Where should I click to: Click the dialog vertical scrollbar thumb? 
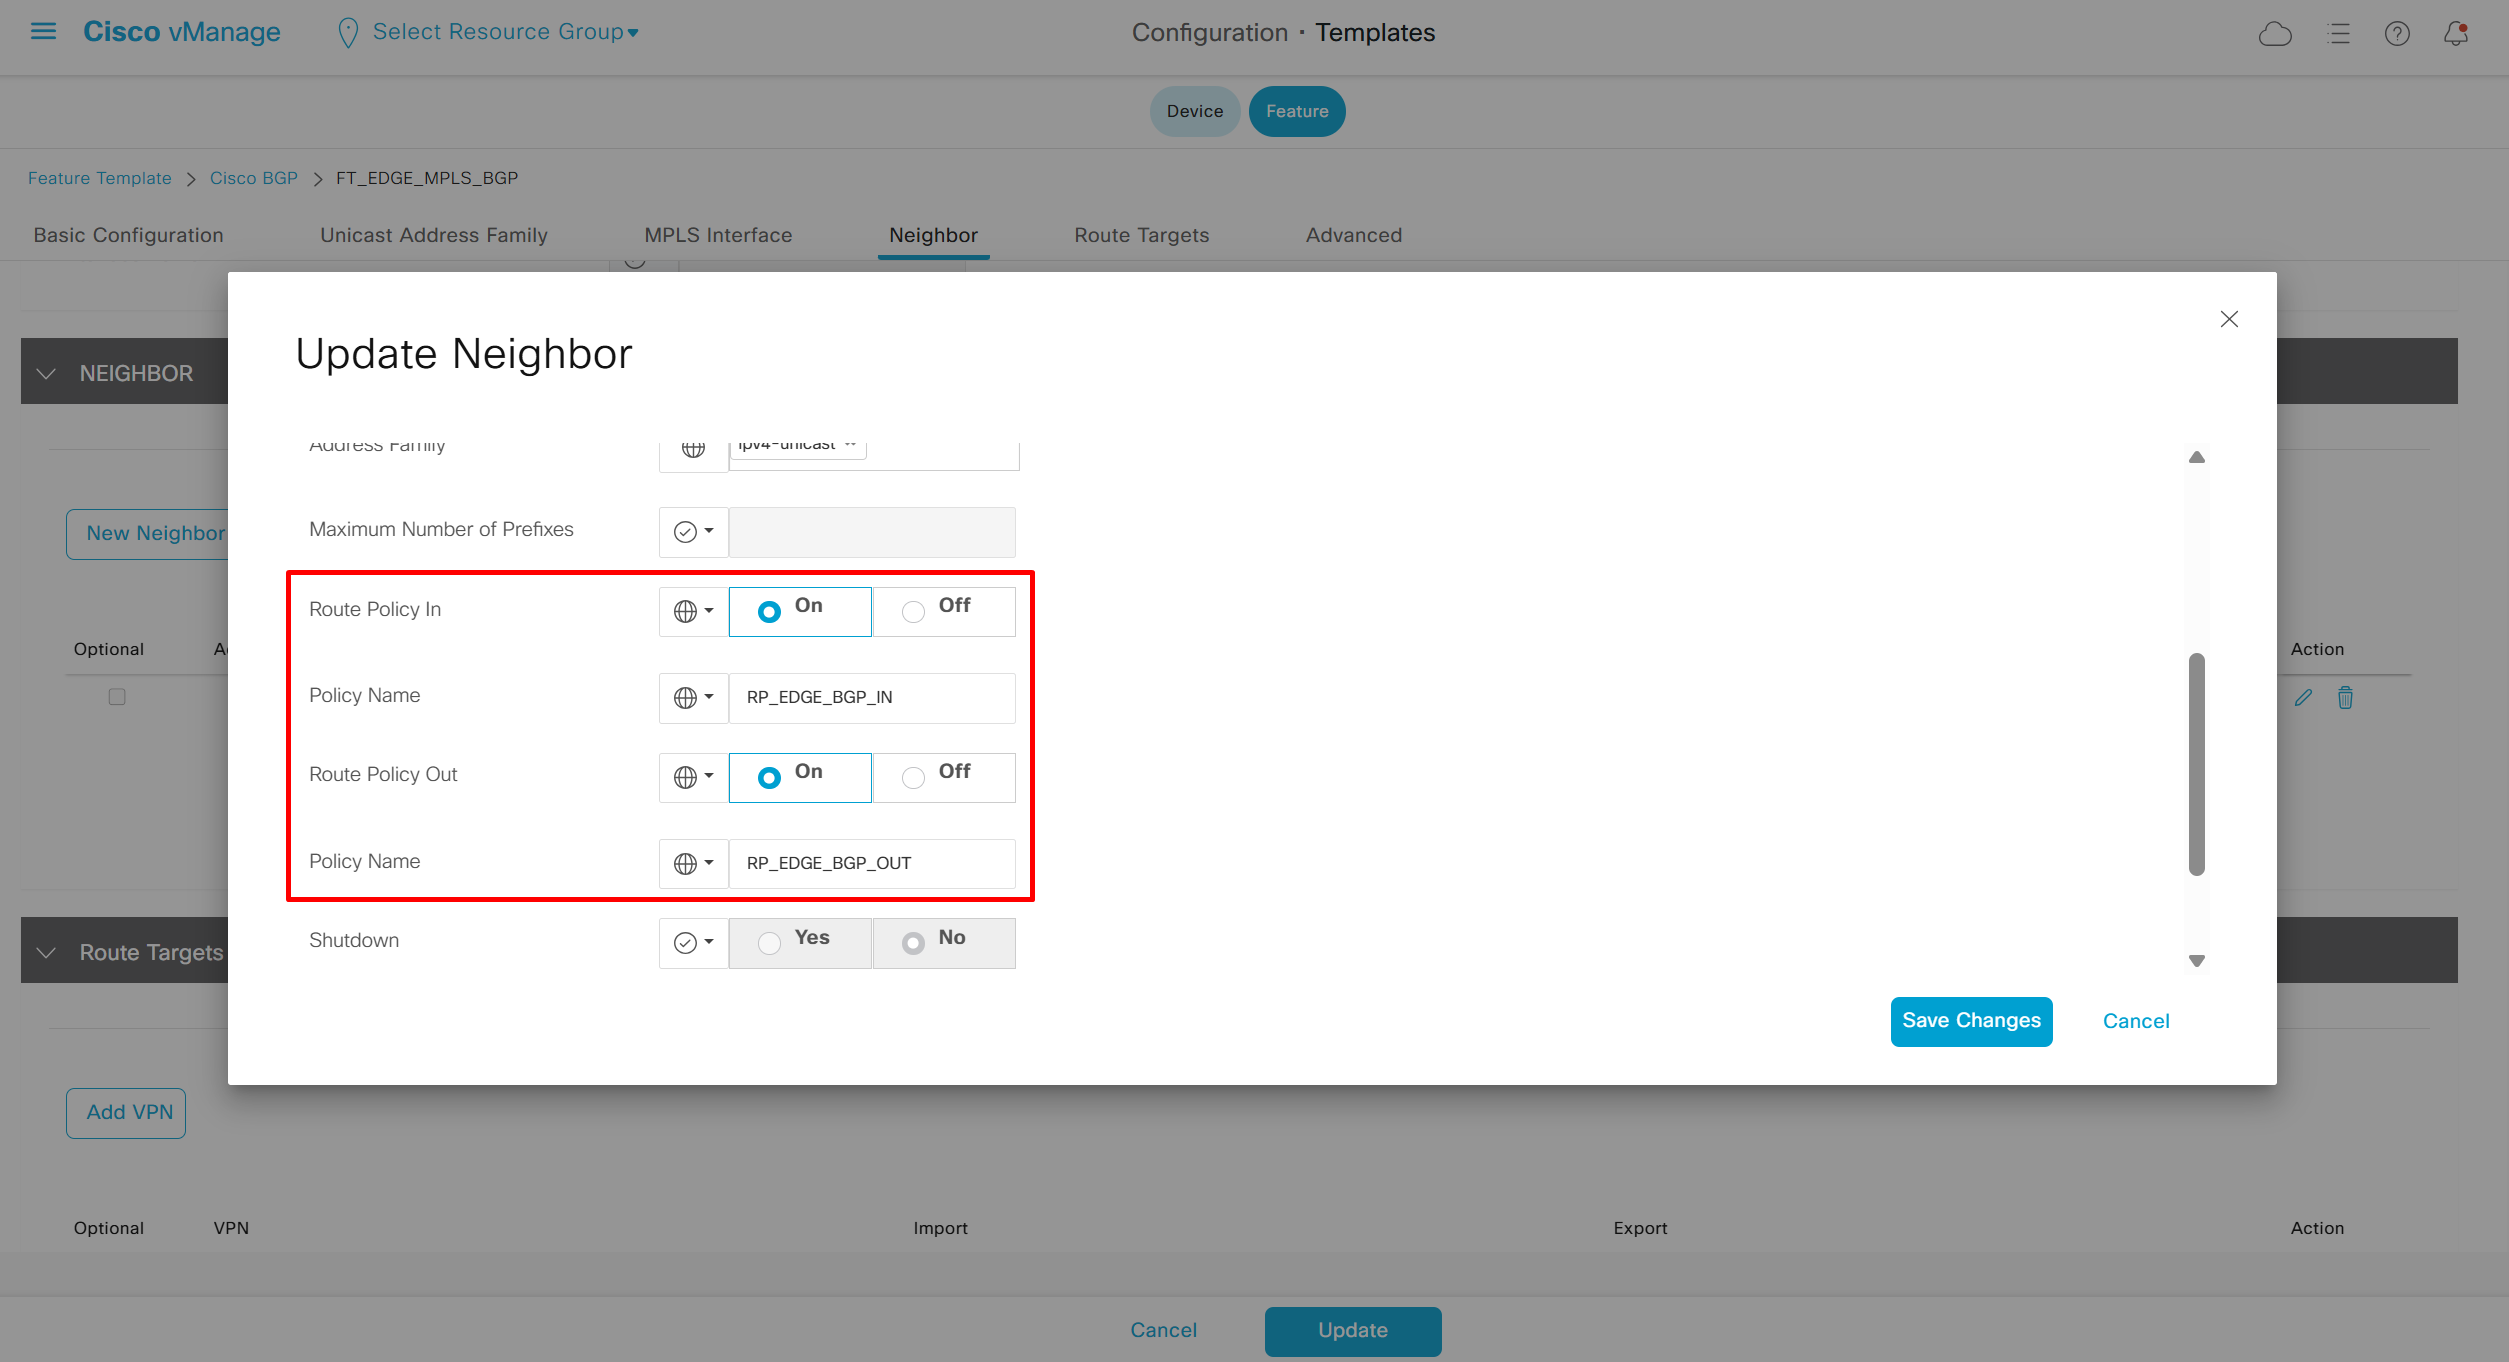pyautogui.click(x=2196, y=764)
